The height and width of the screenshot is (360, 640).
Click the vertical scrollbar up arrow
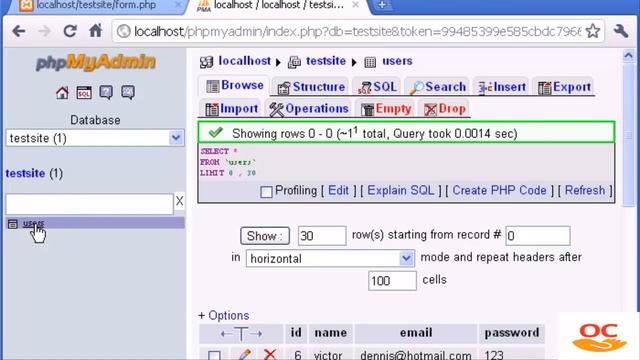[629, 56]
